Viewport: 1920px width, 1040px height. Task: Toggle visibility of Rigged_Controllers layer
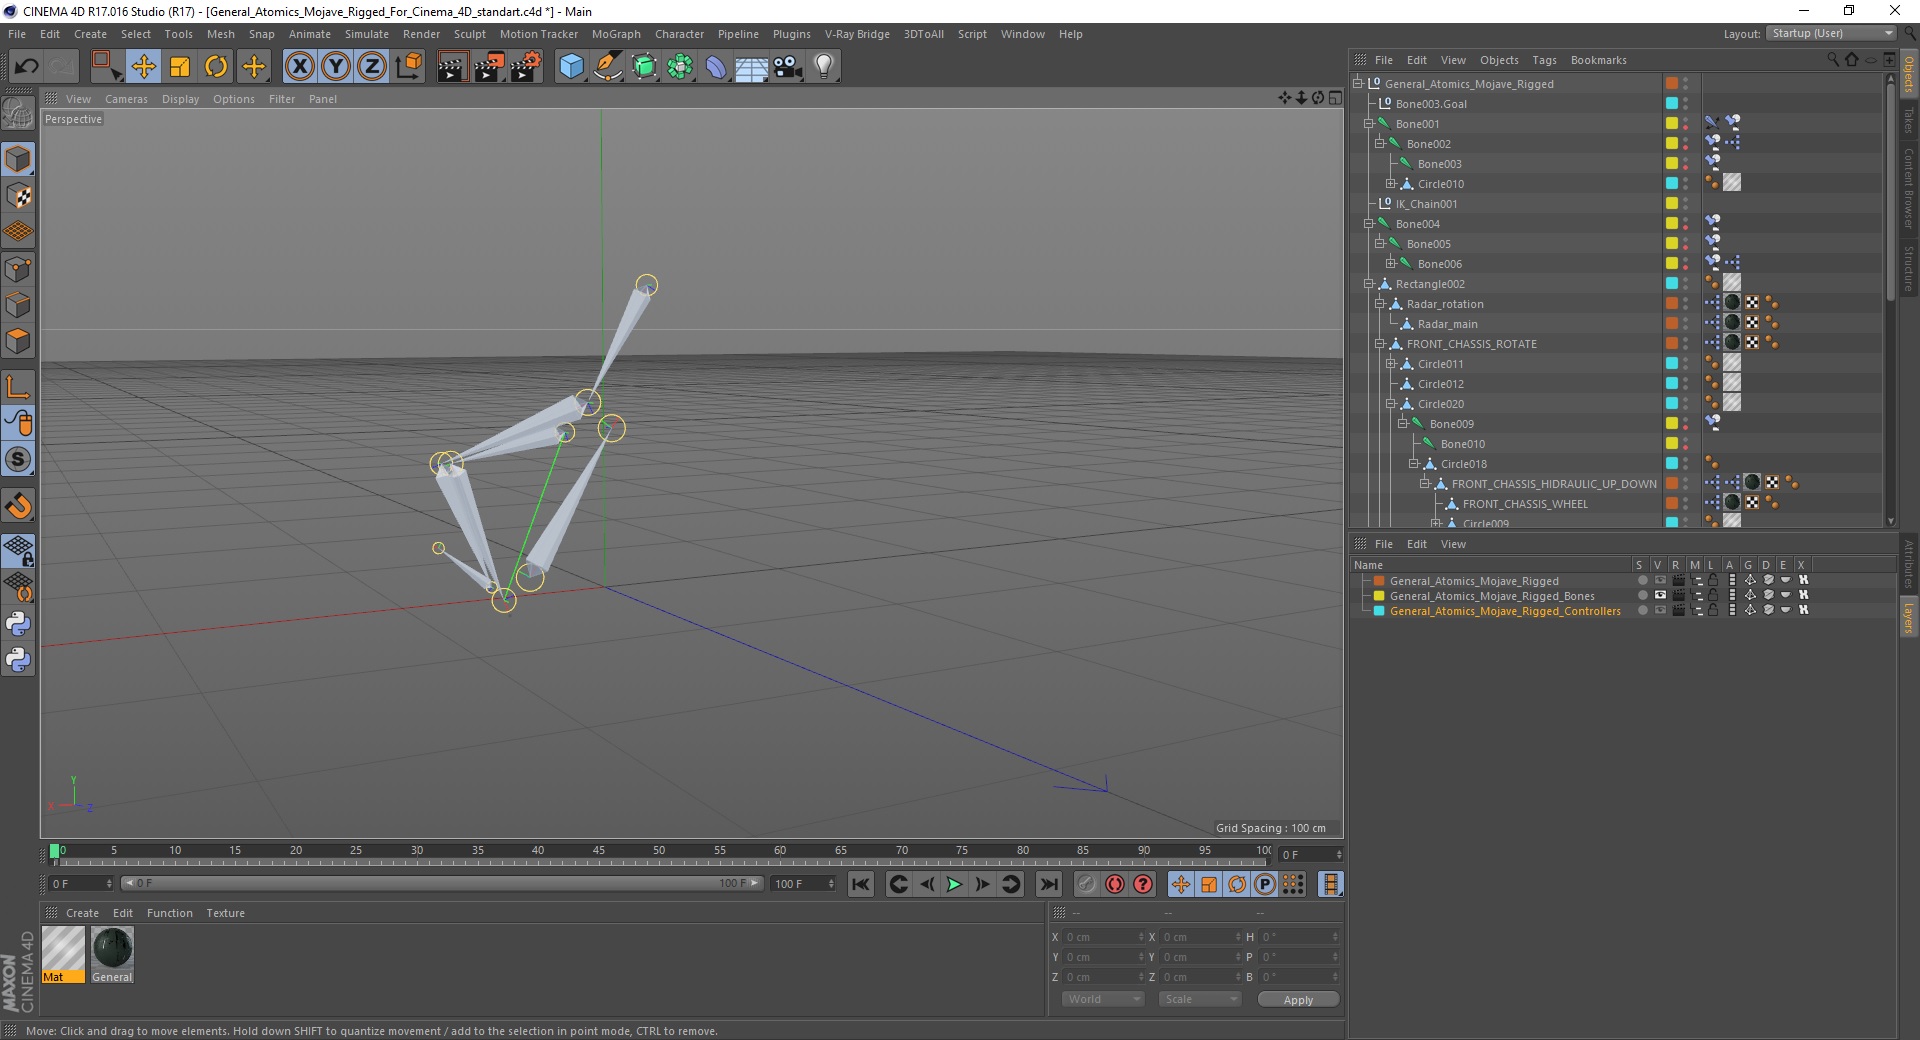click(1660, 611)
